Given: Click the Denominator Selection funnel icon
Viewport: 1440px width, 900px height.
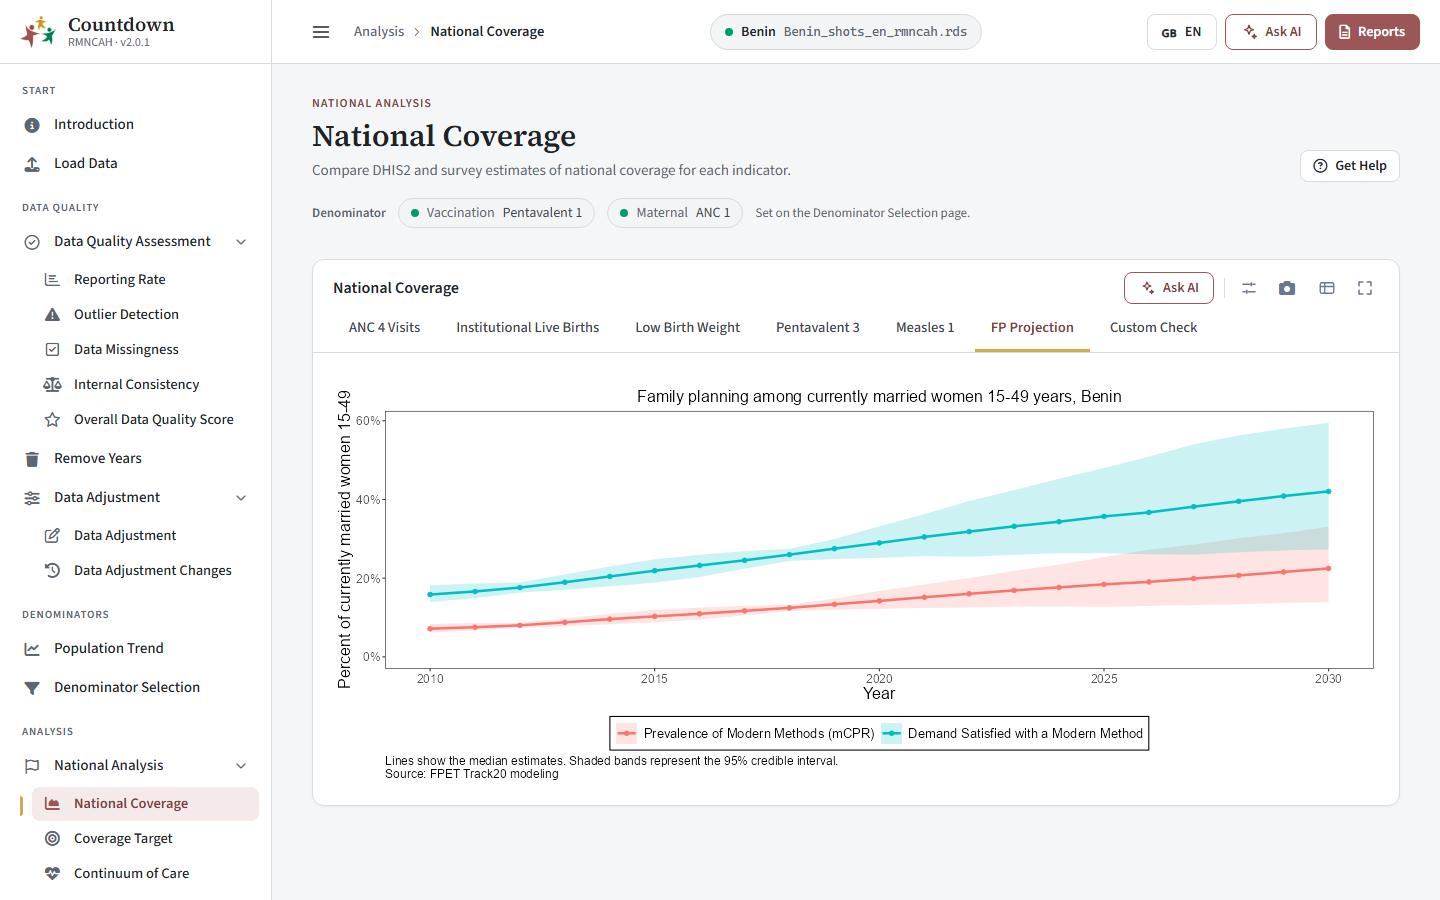Looking at the screenshot, I should (x=32, y=688).
